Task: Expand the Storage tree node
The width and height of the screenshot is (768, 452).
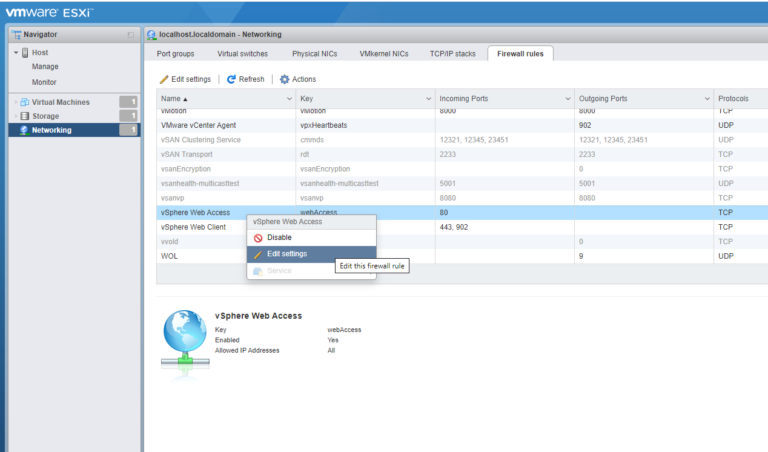Action: pyautogui.click(x=16, y=116)
